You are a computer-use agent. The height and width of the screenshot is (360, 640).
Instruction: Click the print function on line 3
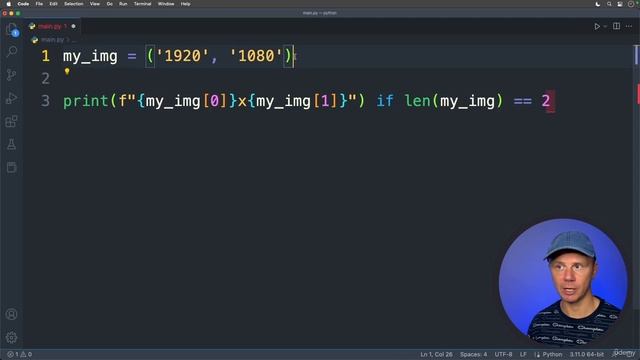pyautogui.click(x=86, y=101)
